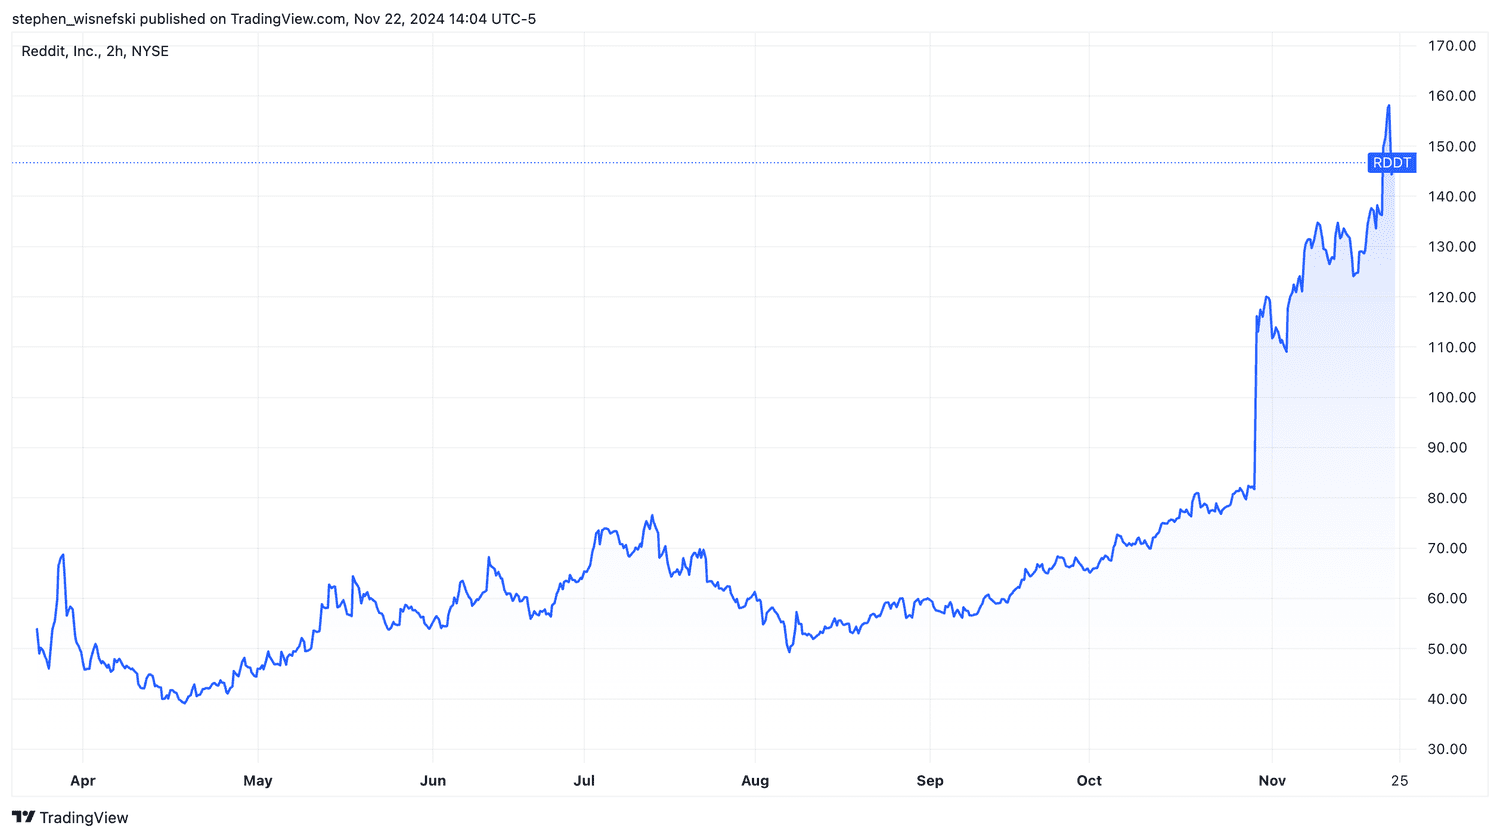Click the 130.00 price axis label
Viewport: 1500px width, 838px height.
1452,247
